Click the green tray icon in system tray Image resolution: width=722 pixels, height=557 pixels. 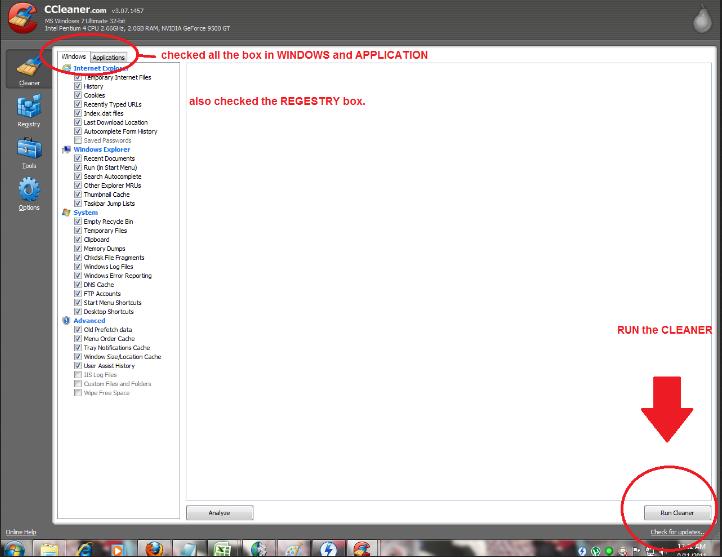click(x=609, y=551)
